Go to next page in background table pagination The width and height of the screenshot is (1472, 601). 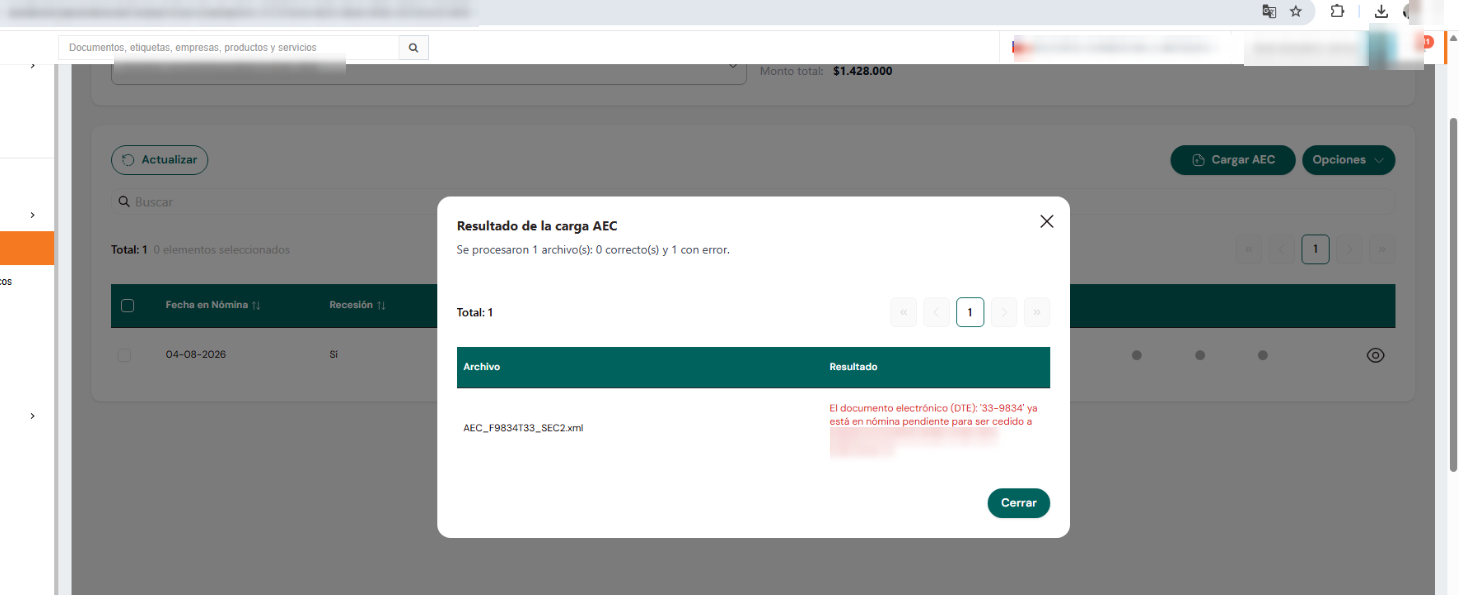point(1349,249)
